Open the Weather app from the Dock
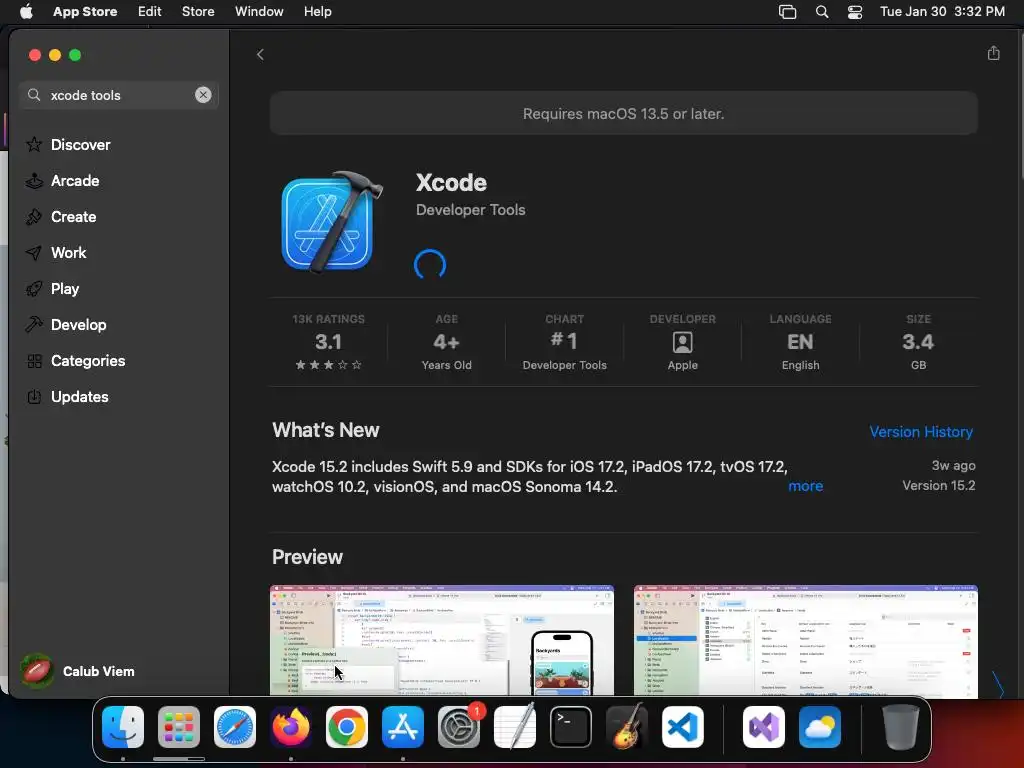Image resolution: width=1024 pixels, height=768 pixels. (820, 727)
